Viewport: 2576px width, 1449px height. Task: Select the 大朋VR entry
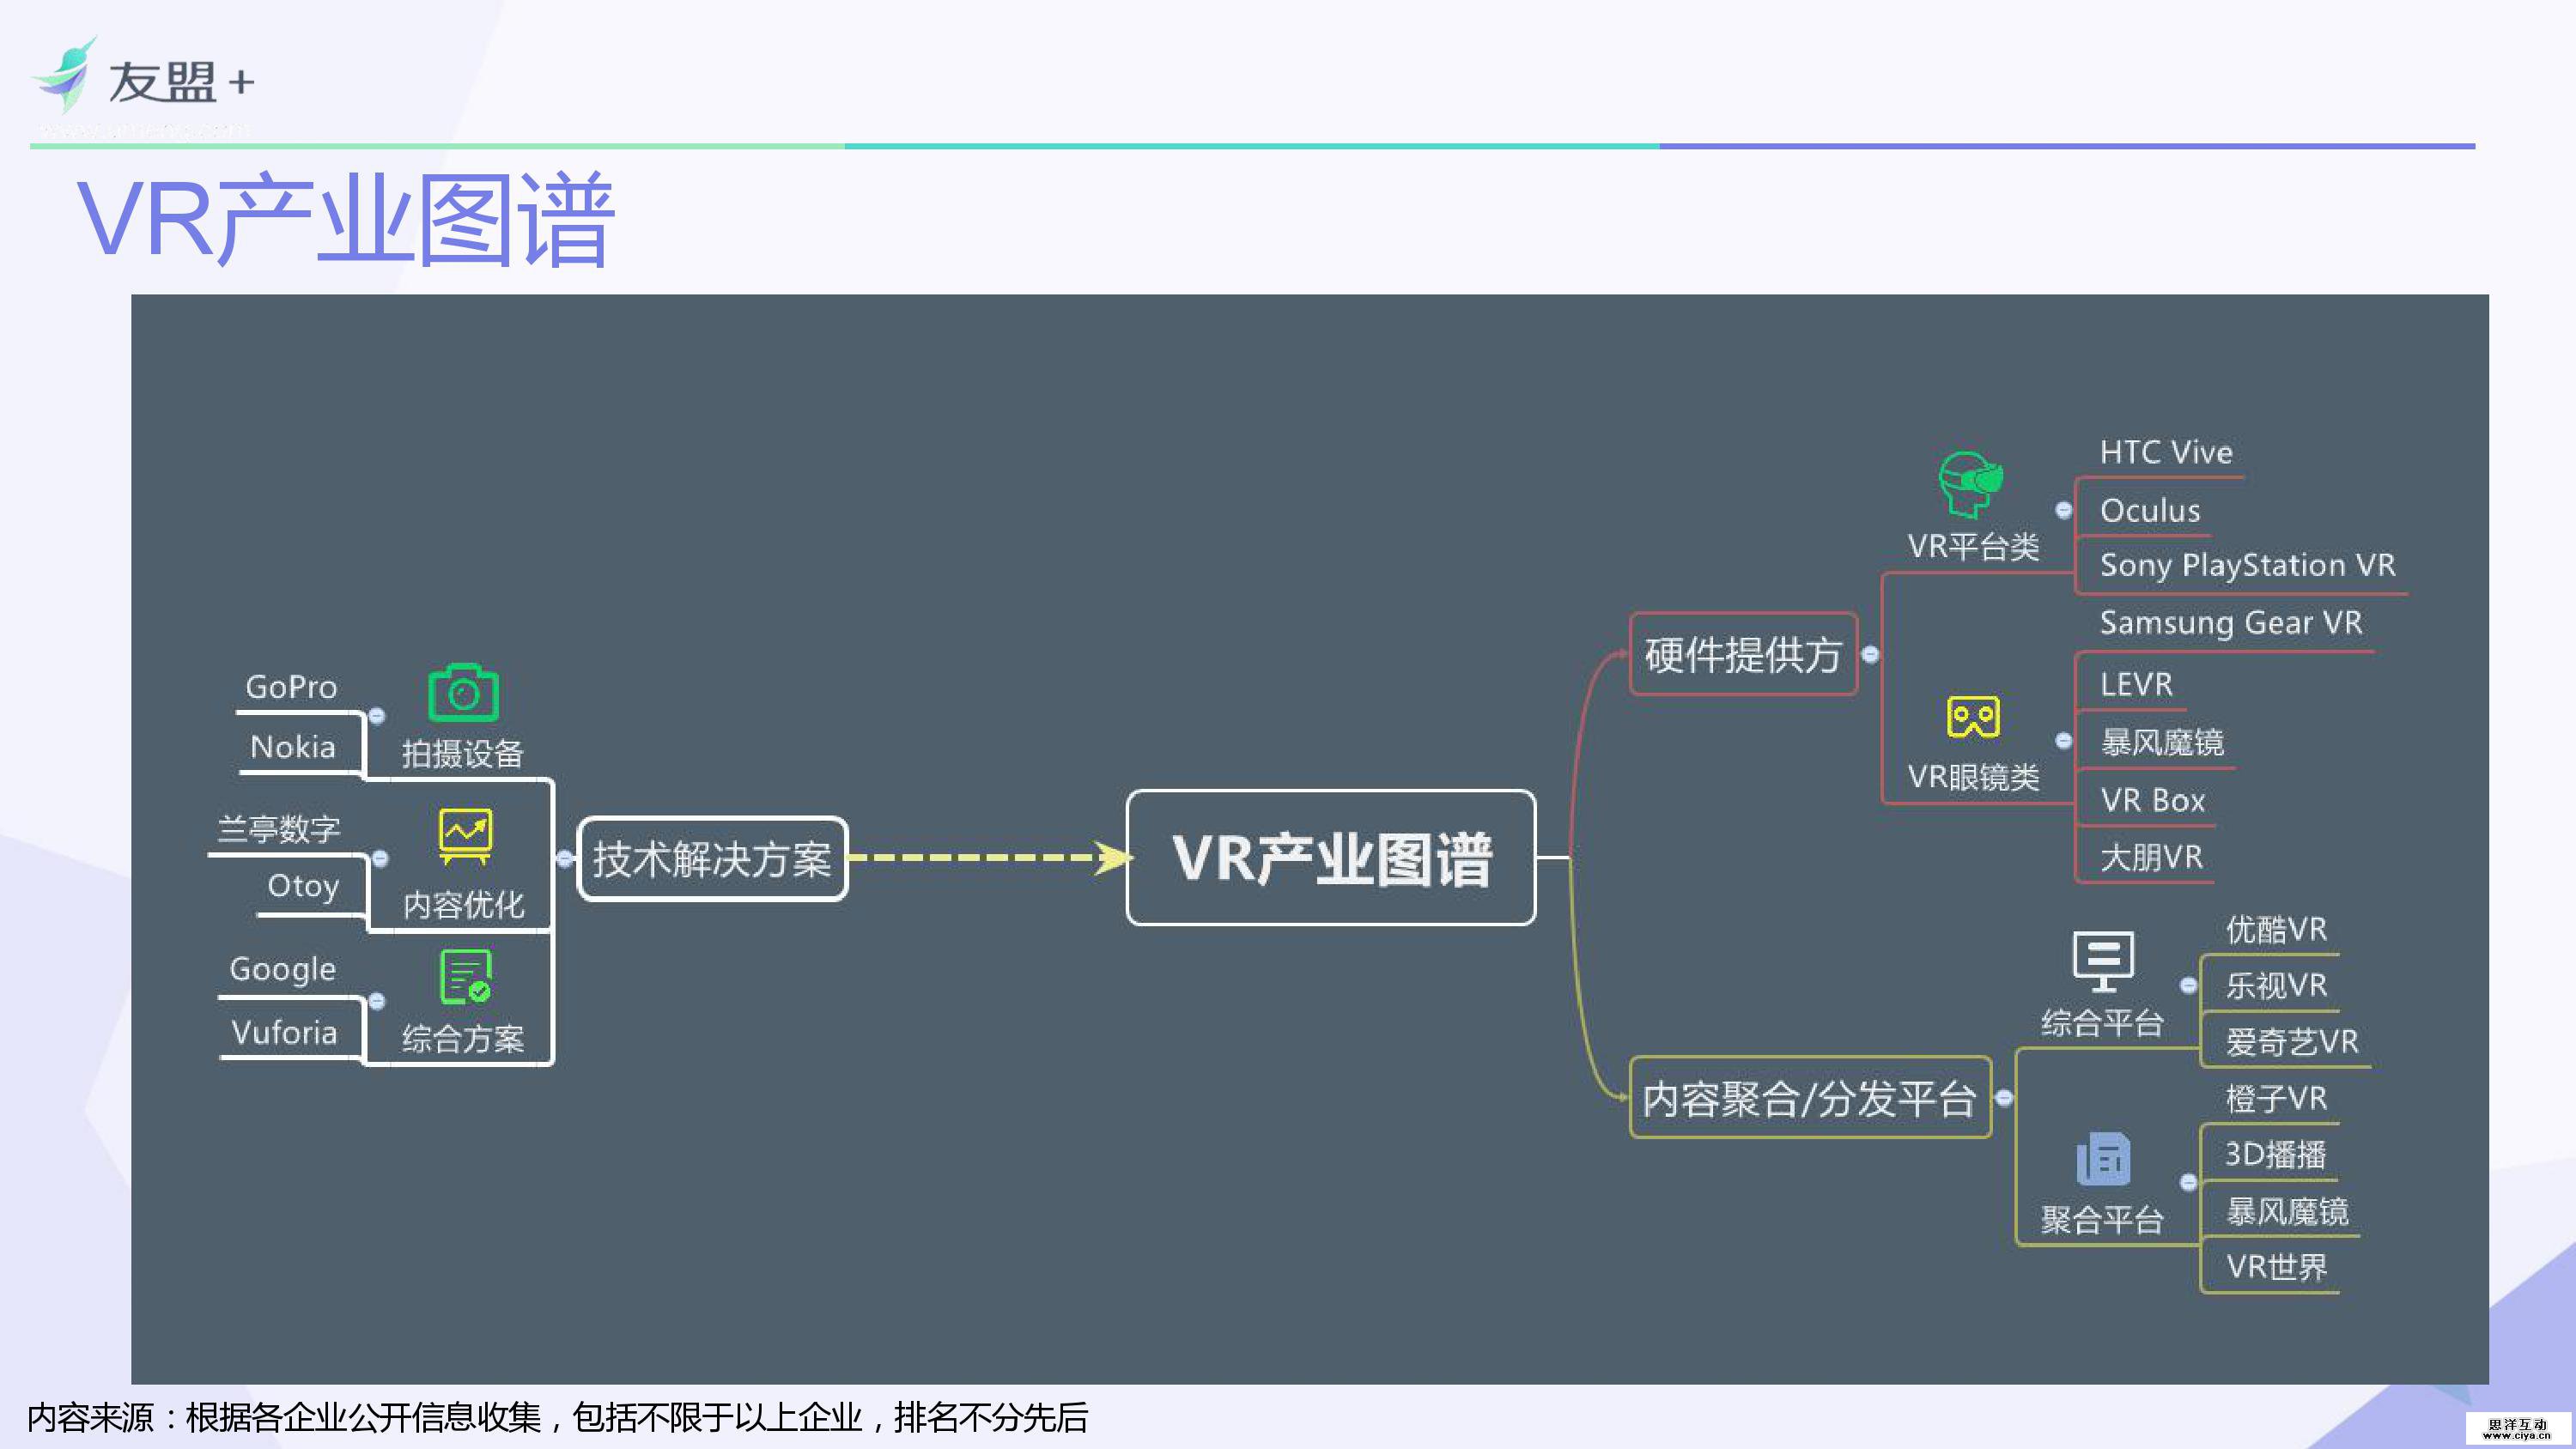coord(2151,857)
